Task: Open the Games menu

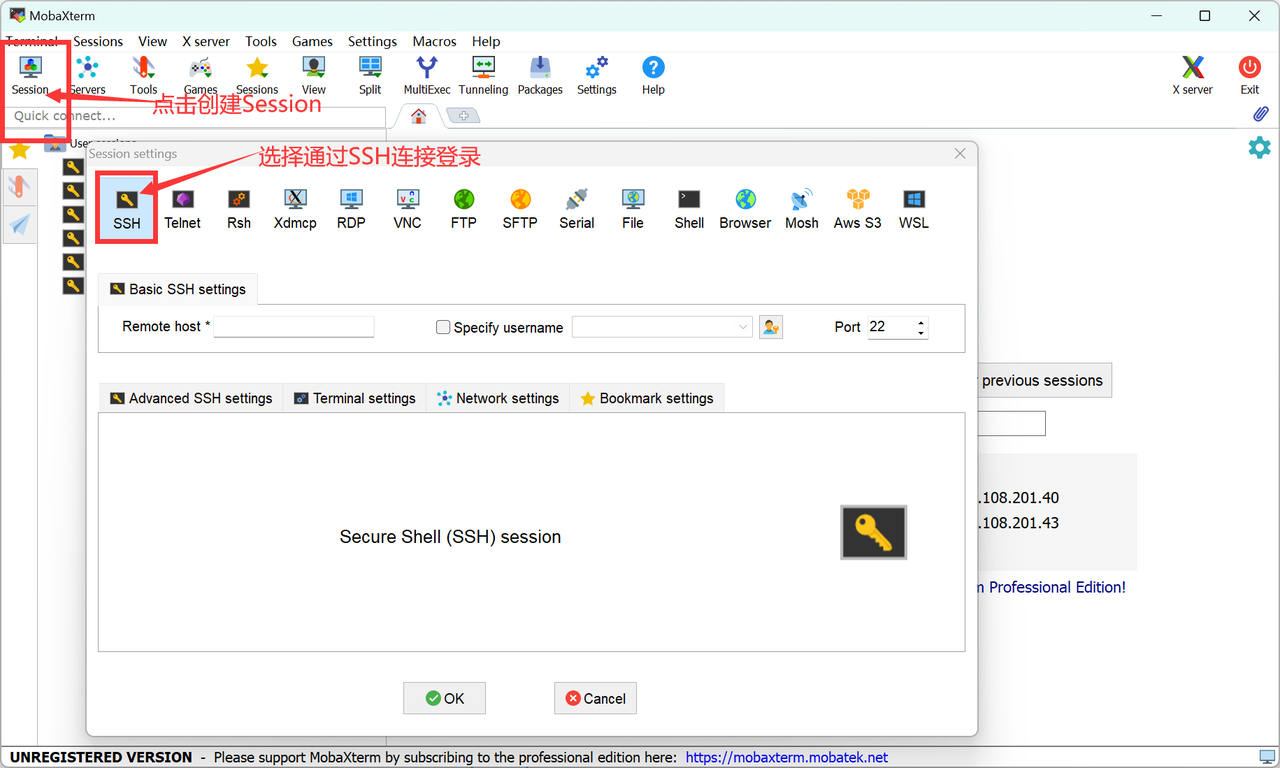Action: click(x=312, y=41)
